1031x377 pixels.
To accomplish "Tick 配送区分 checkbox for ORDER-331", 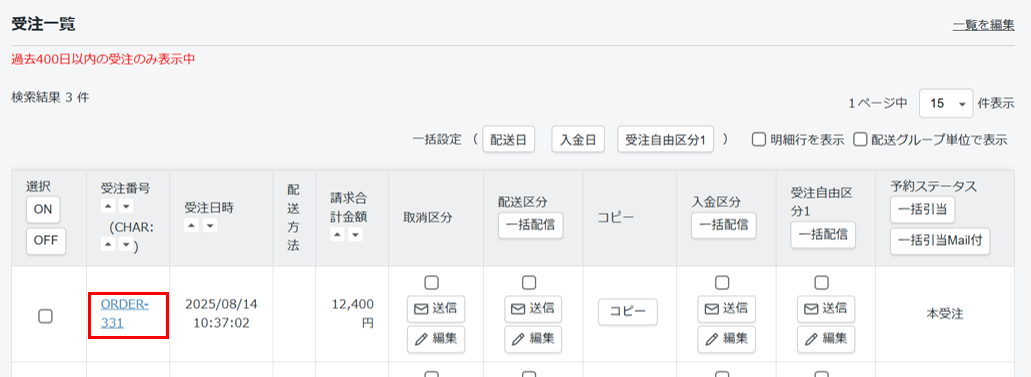I will 529,283.
